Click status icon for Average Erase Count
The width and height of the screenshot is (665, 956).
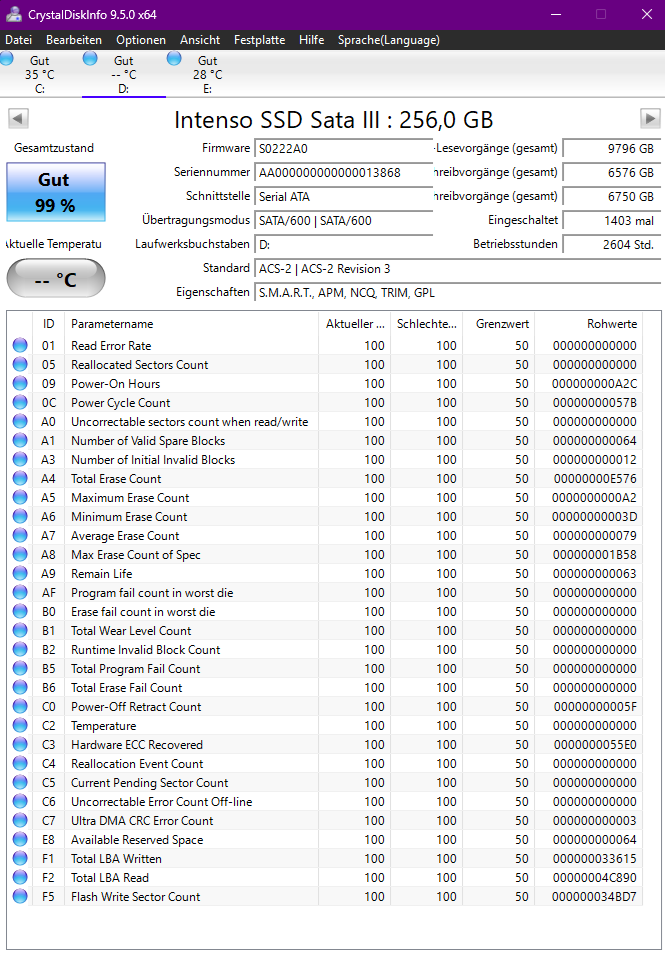point(20,535)
